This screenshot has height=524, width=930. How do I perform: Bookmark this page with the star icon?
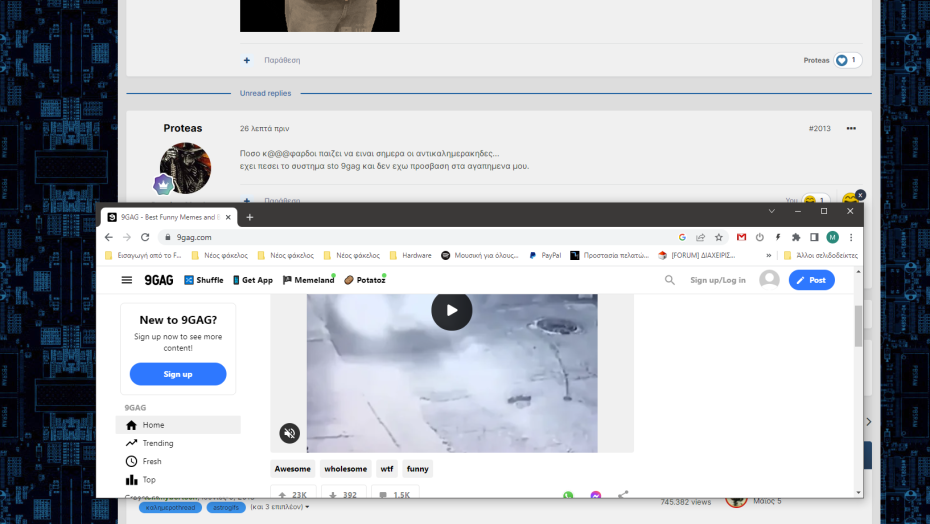click(719, 237)
